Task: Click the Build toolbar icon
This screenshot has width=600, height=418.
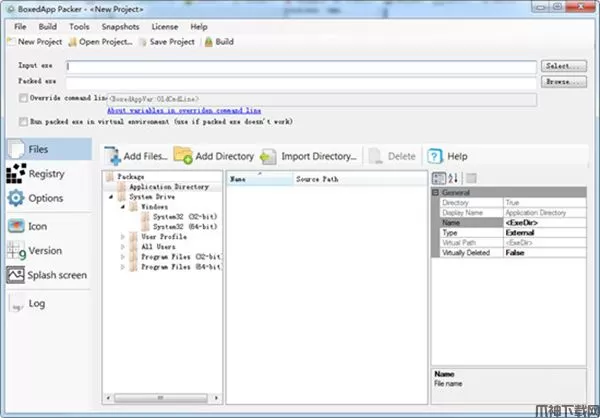Action: [x=209, y=42]
